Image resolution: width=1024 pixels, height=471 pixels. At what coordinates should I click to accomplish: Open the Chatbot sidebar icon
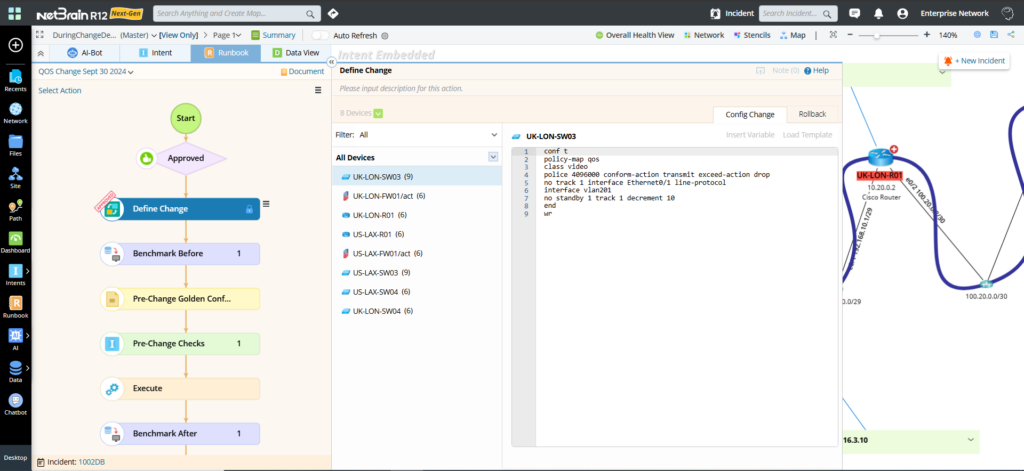(15, 403)
